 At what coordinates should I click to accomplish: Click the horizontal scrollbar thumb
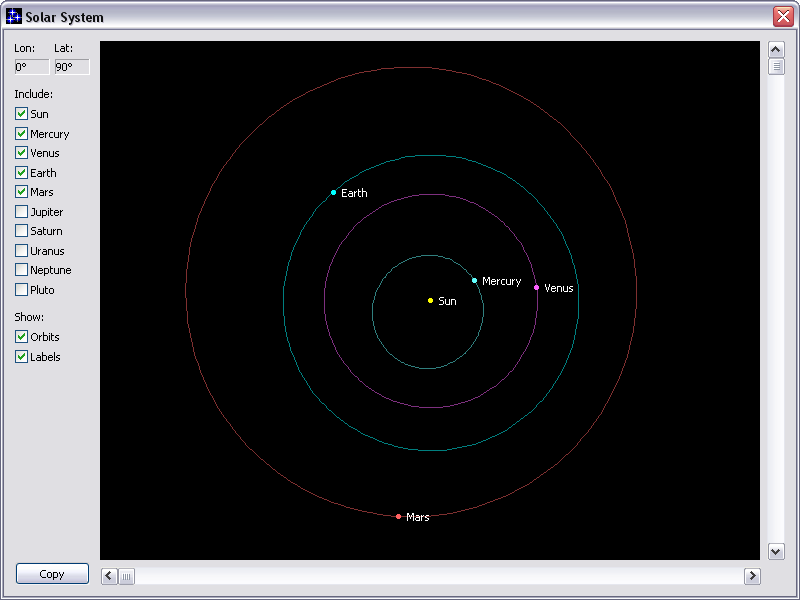click(x=127, y=577)
